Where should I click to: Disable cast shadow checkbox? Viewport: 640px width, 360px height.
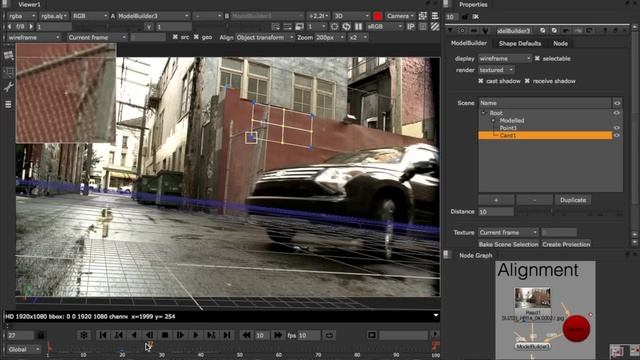pyautogui.click(x=481, y=81)
